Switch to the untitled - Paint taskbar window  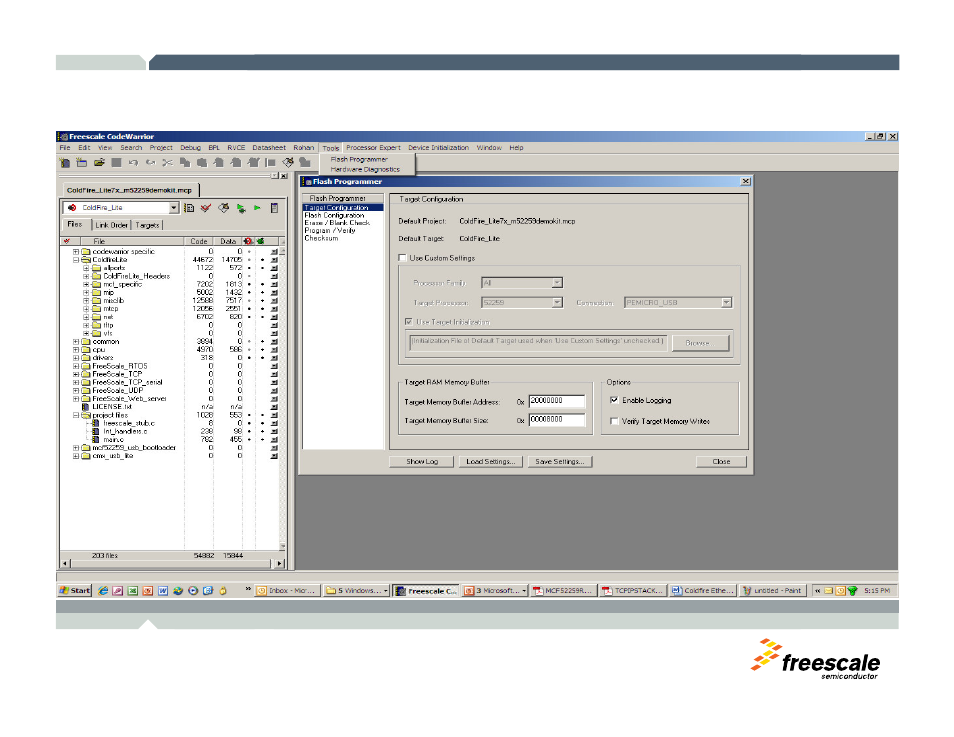[x=773, y=590]
